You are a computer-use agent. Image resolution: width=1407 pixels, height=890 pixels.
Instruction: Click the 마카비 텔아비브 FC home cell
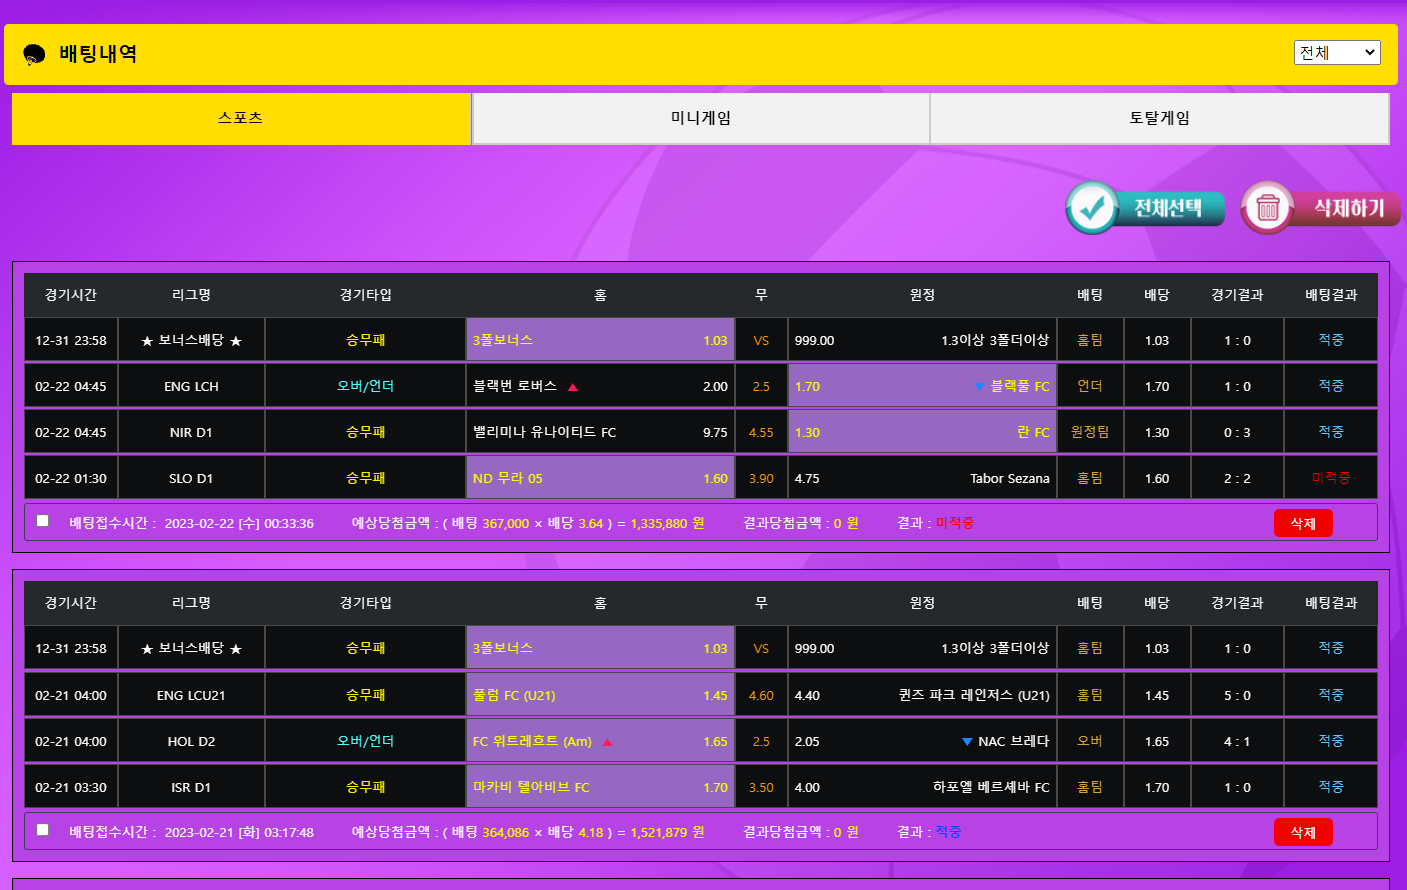[x=600, y=787]
